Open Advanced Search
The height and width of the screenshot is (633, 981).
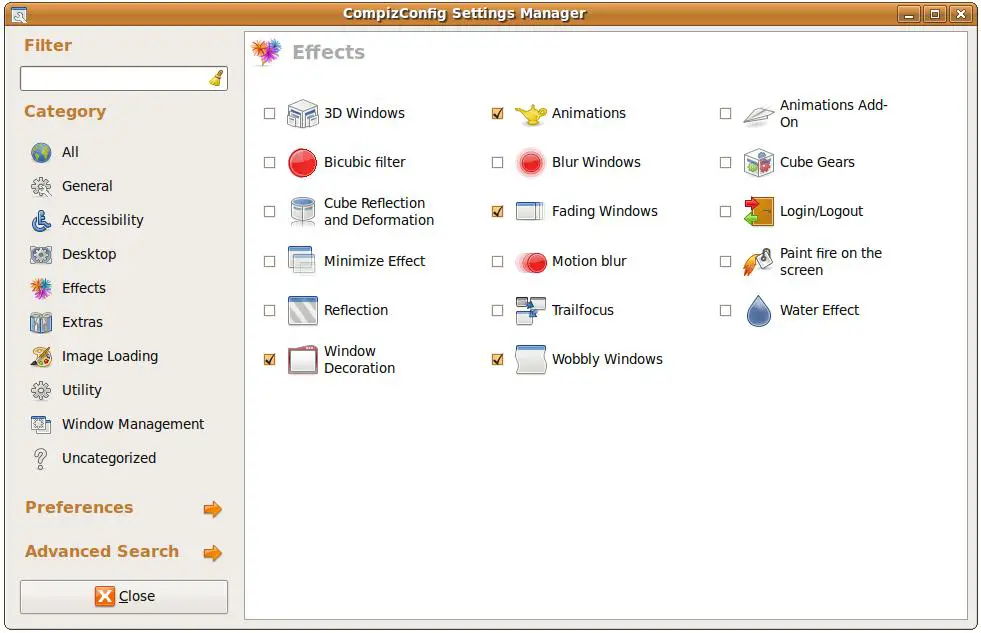tap(101, 551)
